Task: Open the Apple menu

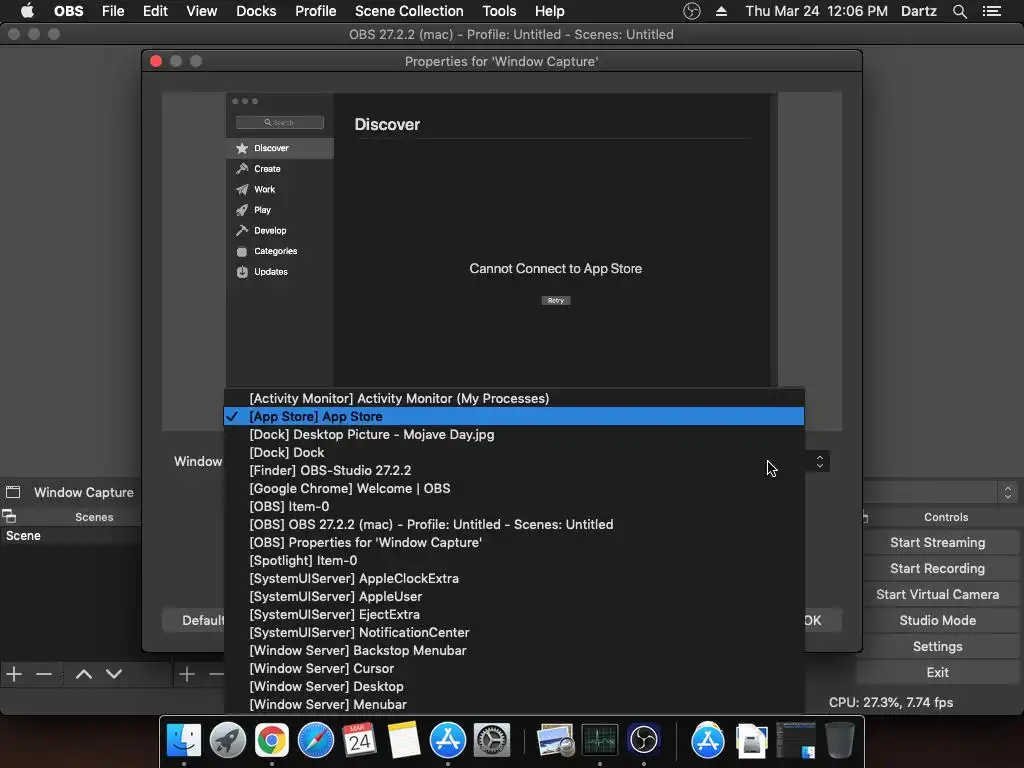Action: pos(27,10)
